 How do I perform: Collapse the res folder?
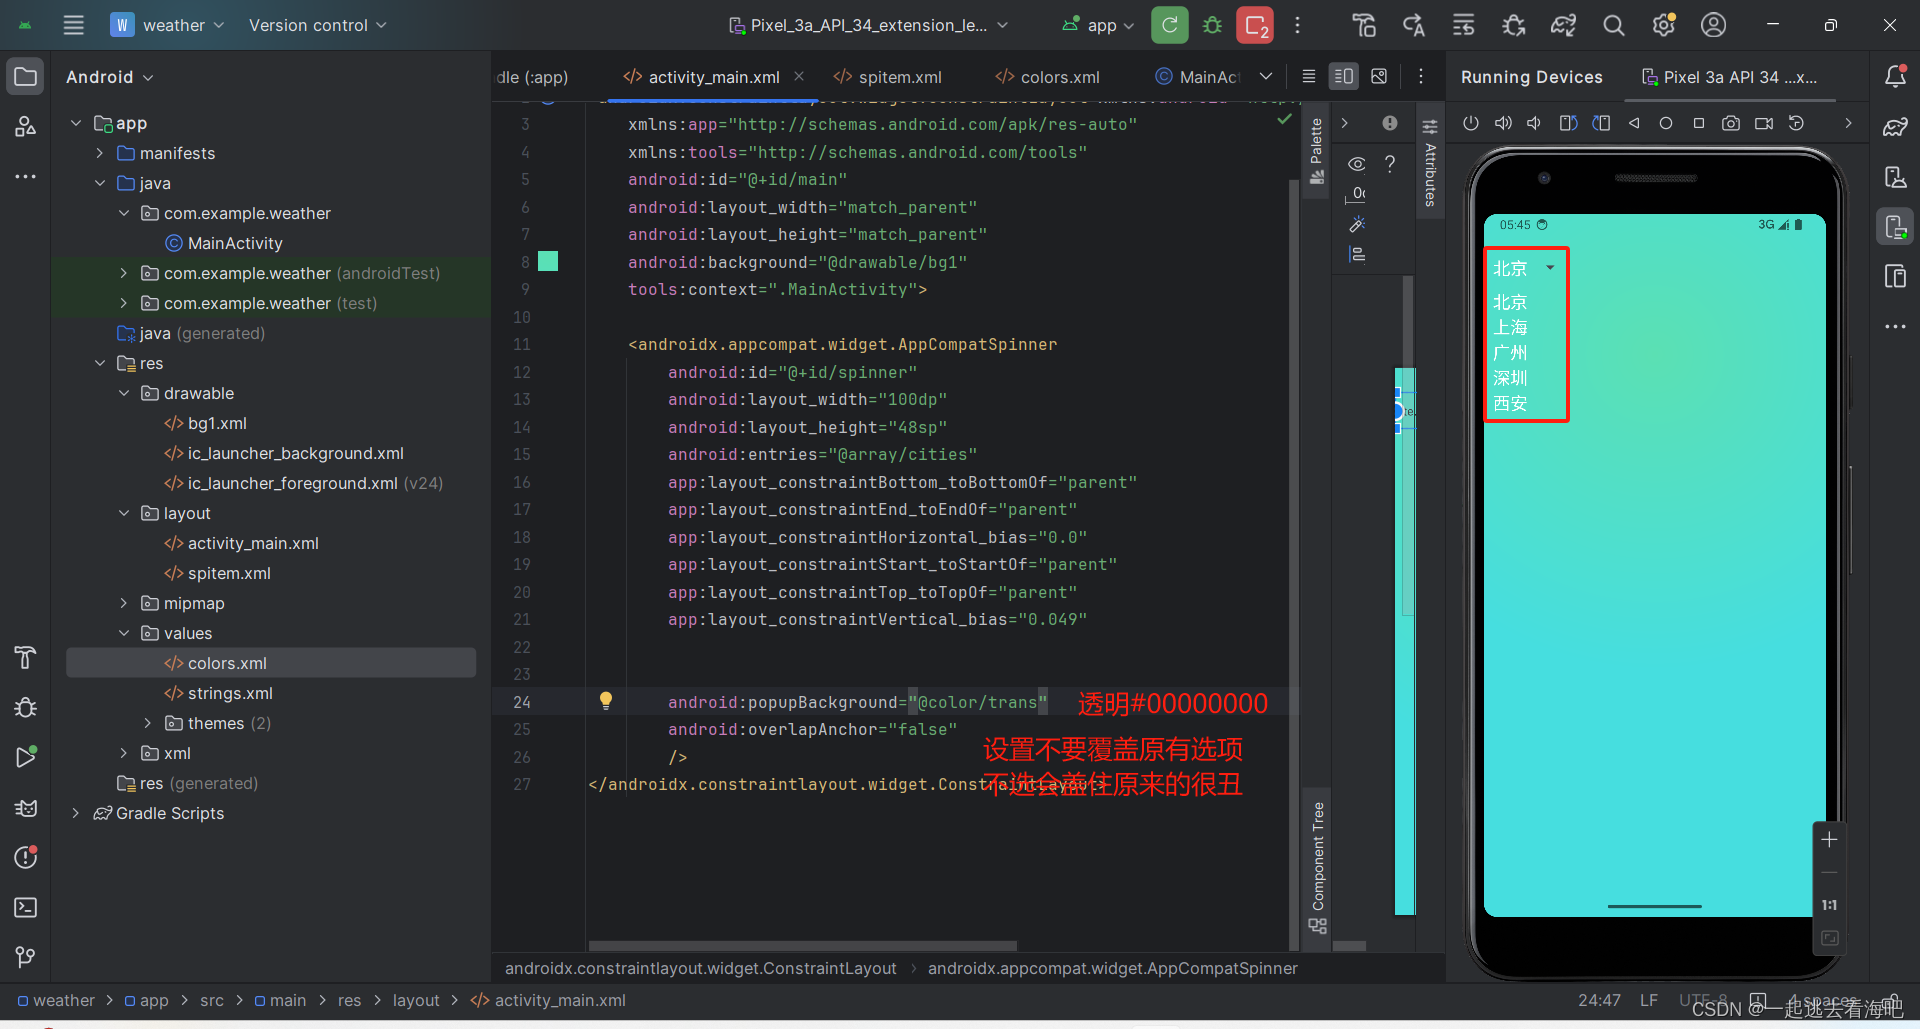100,363
